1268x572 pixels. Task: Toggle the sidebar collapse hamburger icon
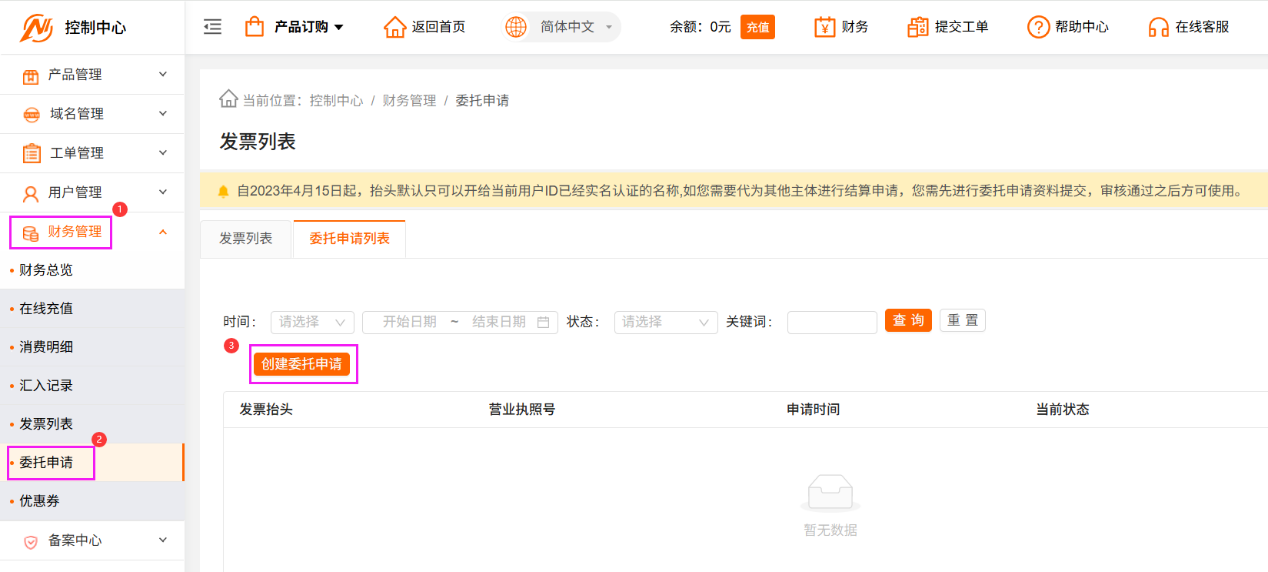[x=212, y=27]
